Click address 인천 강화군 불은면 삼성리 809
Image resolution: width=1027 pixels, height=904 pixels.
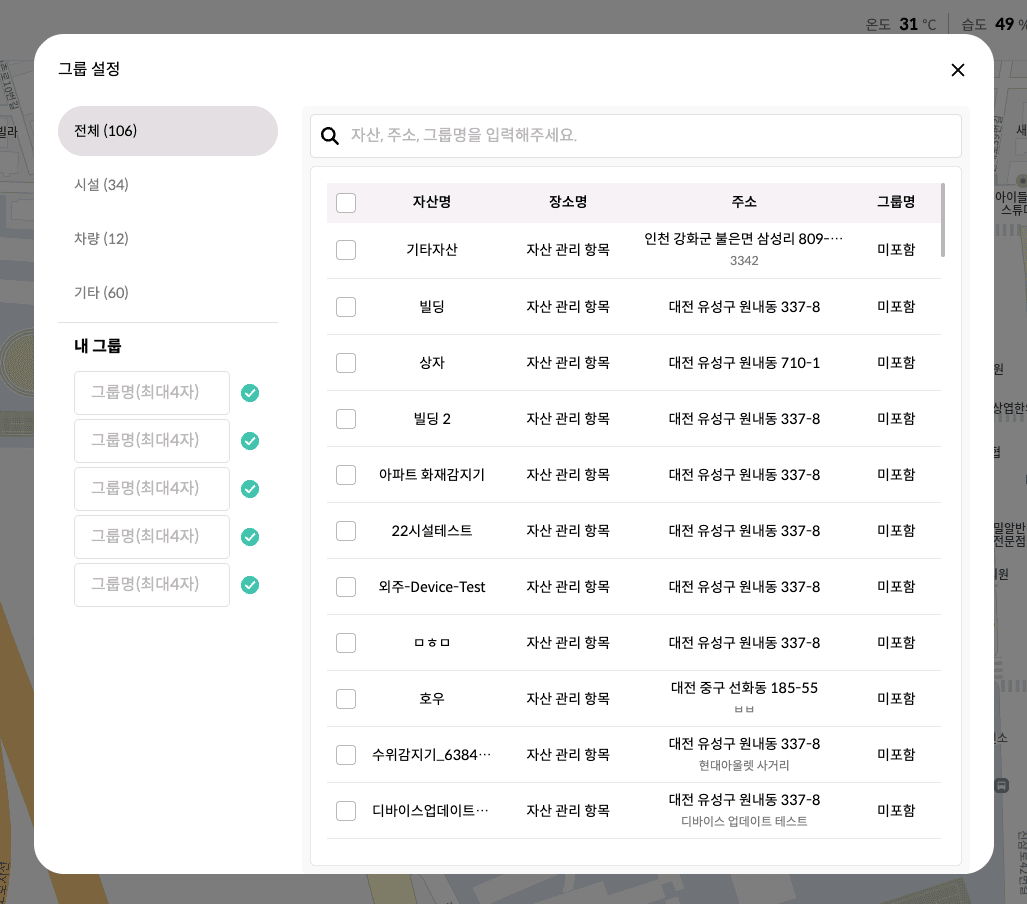[x=743, y=239]
